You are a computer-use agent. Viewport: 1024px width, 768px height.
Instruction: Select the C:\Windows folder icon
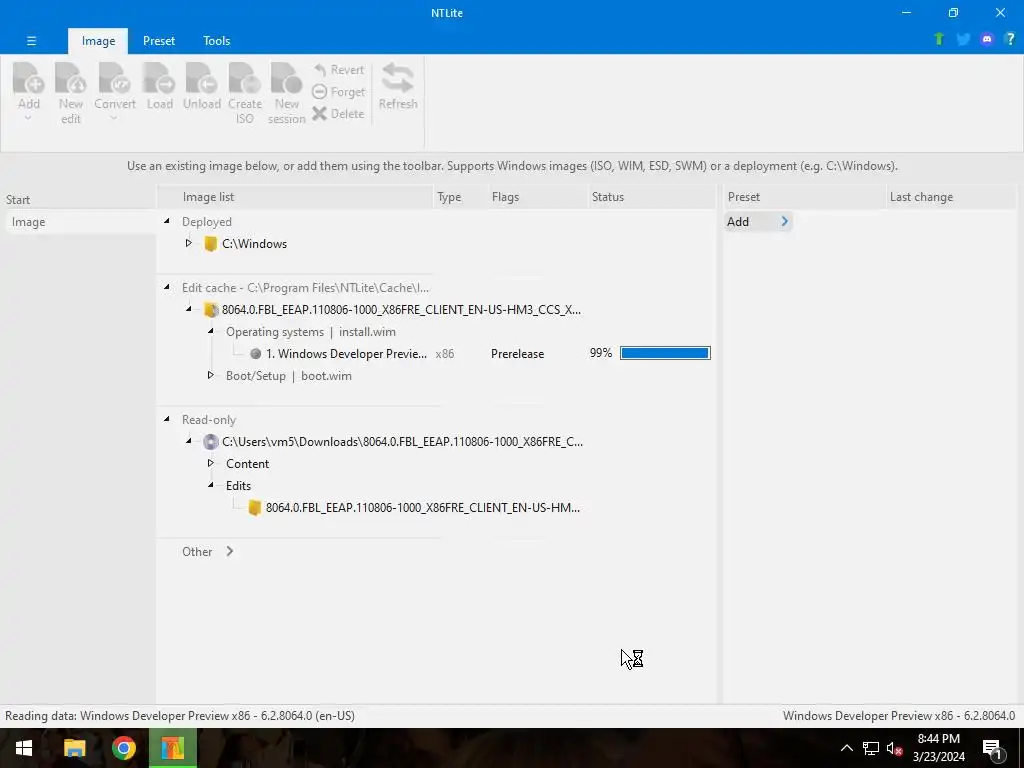[x=210, y=244]
